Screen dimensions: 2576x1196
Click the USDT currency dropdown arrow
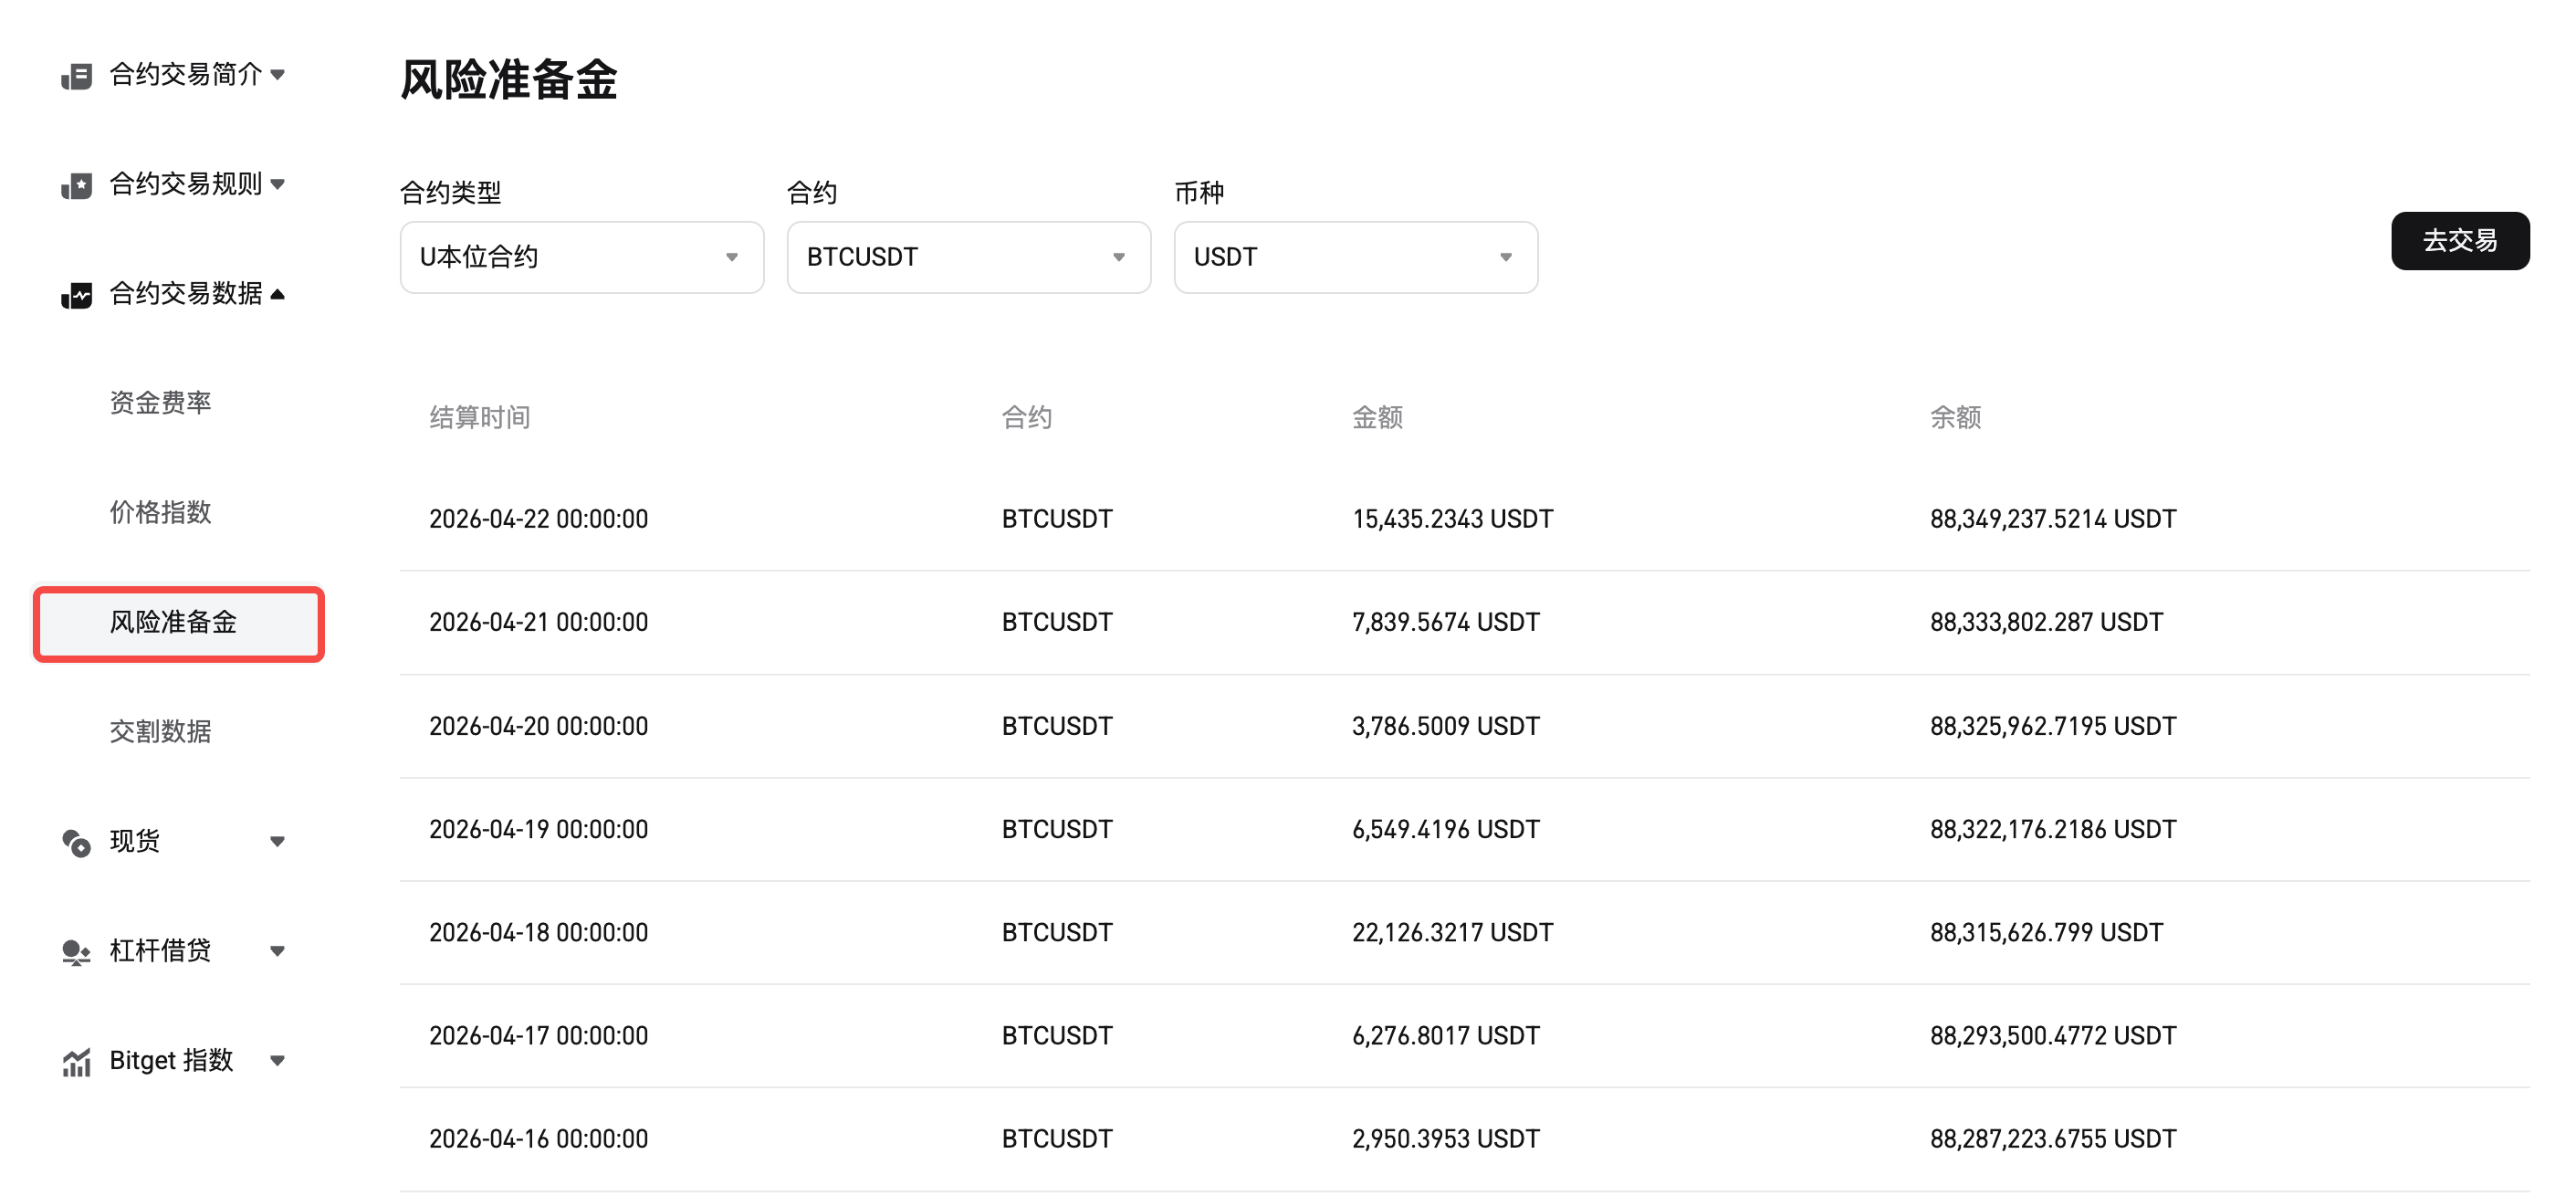coord(1506,257)
